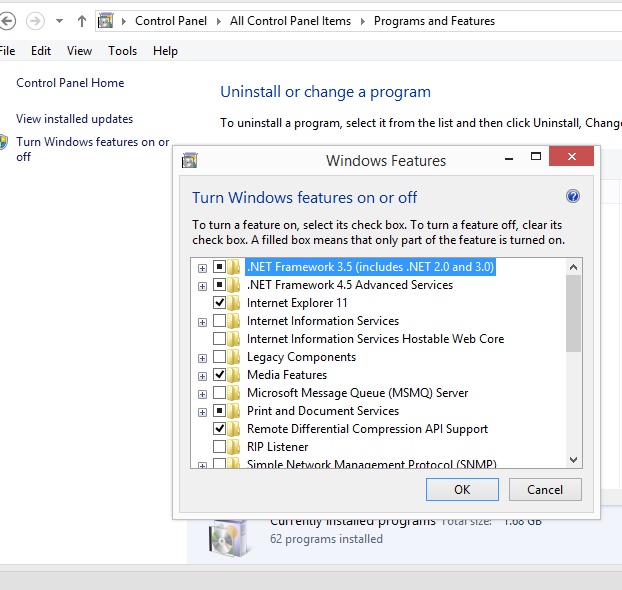The image size is (622, 590).
Task: Click folder icon of Remote Differential Compression
Action: [234, 429]
